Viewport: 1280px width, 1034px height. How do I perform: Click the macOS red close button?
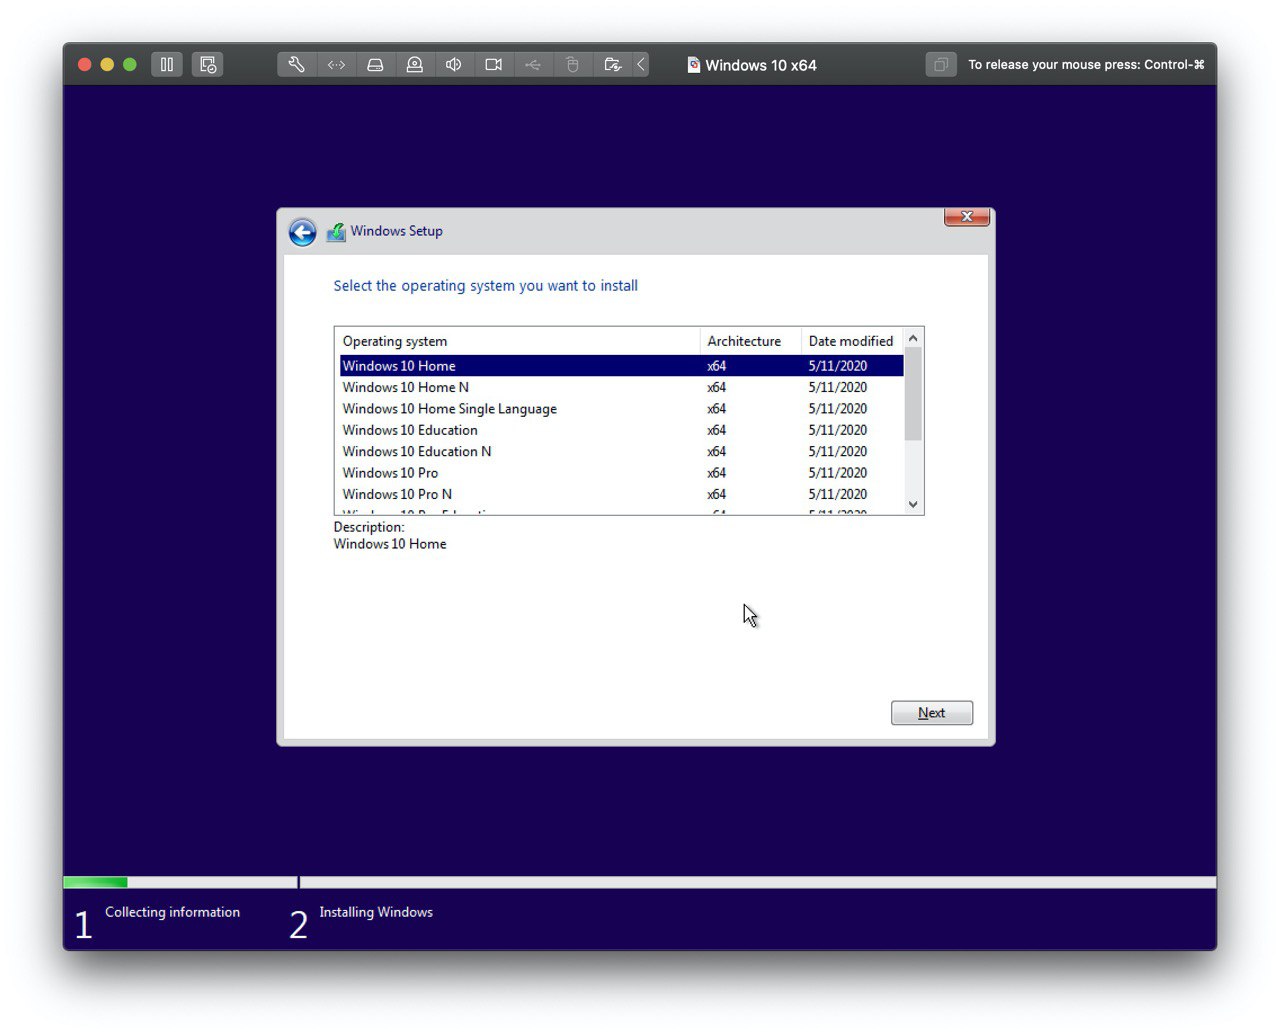point(85,65)
